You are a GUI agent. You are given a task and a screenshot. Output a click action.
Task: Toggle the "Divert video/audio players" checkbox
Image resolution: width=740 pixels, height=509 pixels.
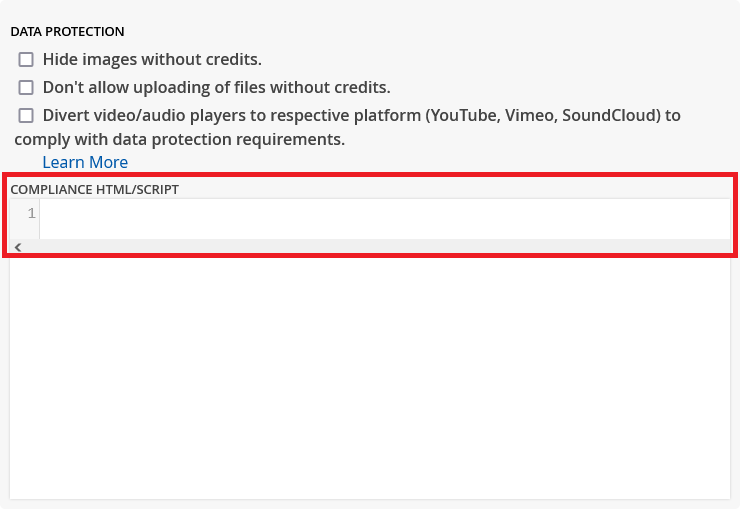click(x=26, y=116)
